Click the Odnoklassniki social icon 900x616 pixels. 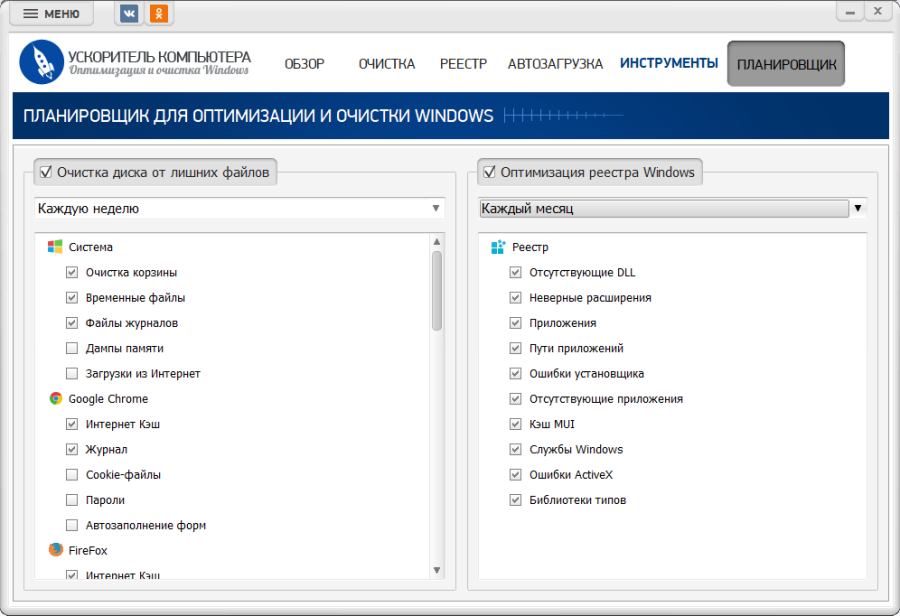[x=159, y=13]
